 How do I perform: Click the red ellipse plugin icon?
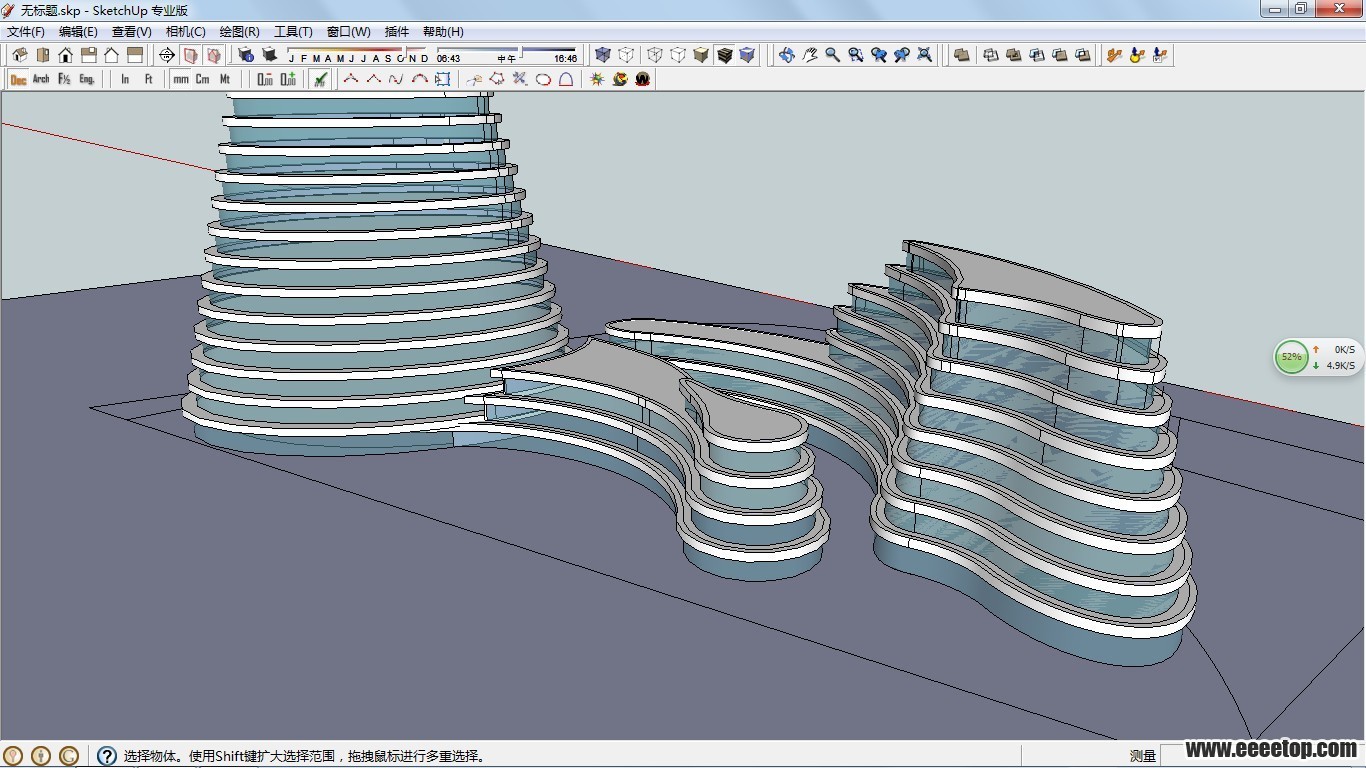tap(543, 78)
